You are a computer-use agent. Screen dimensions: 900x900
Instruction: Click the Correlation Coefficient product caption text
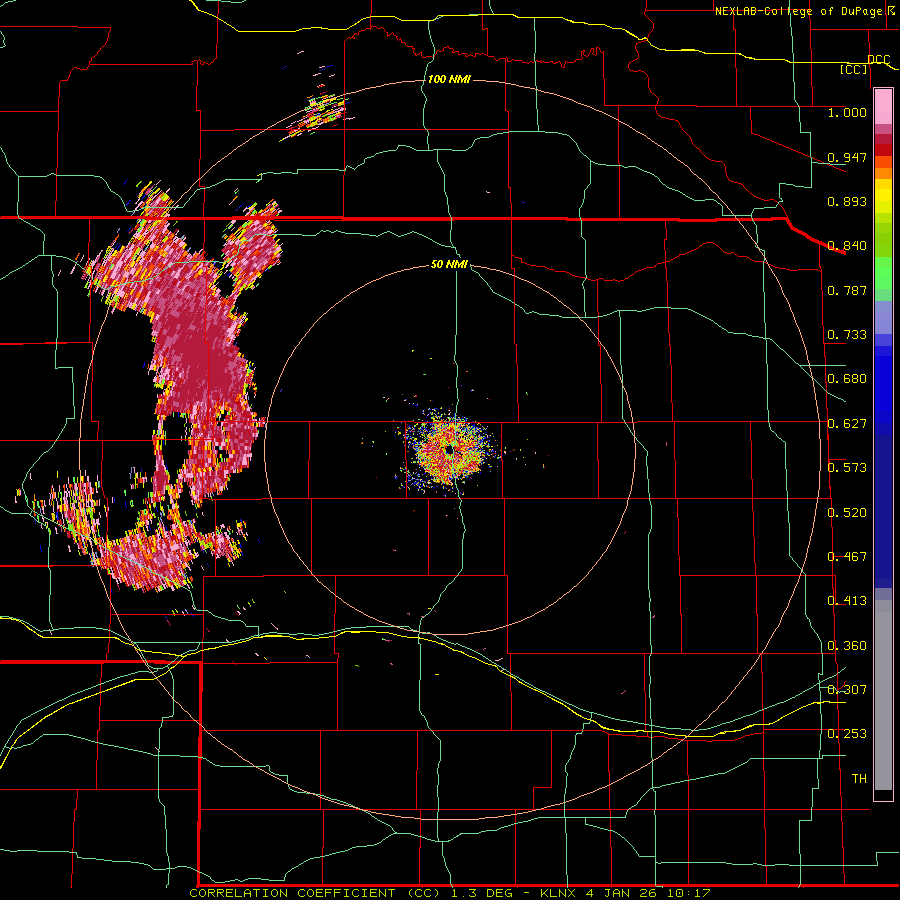pos(449,893)
